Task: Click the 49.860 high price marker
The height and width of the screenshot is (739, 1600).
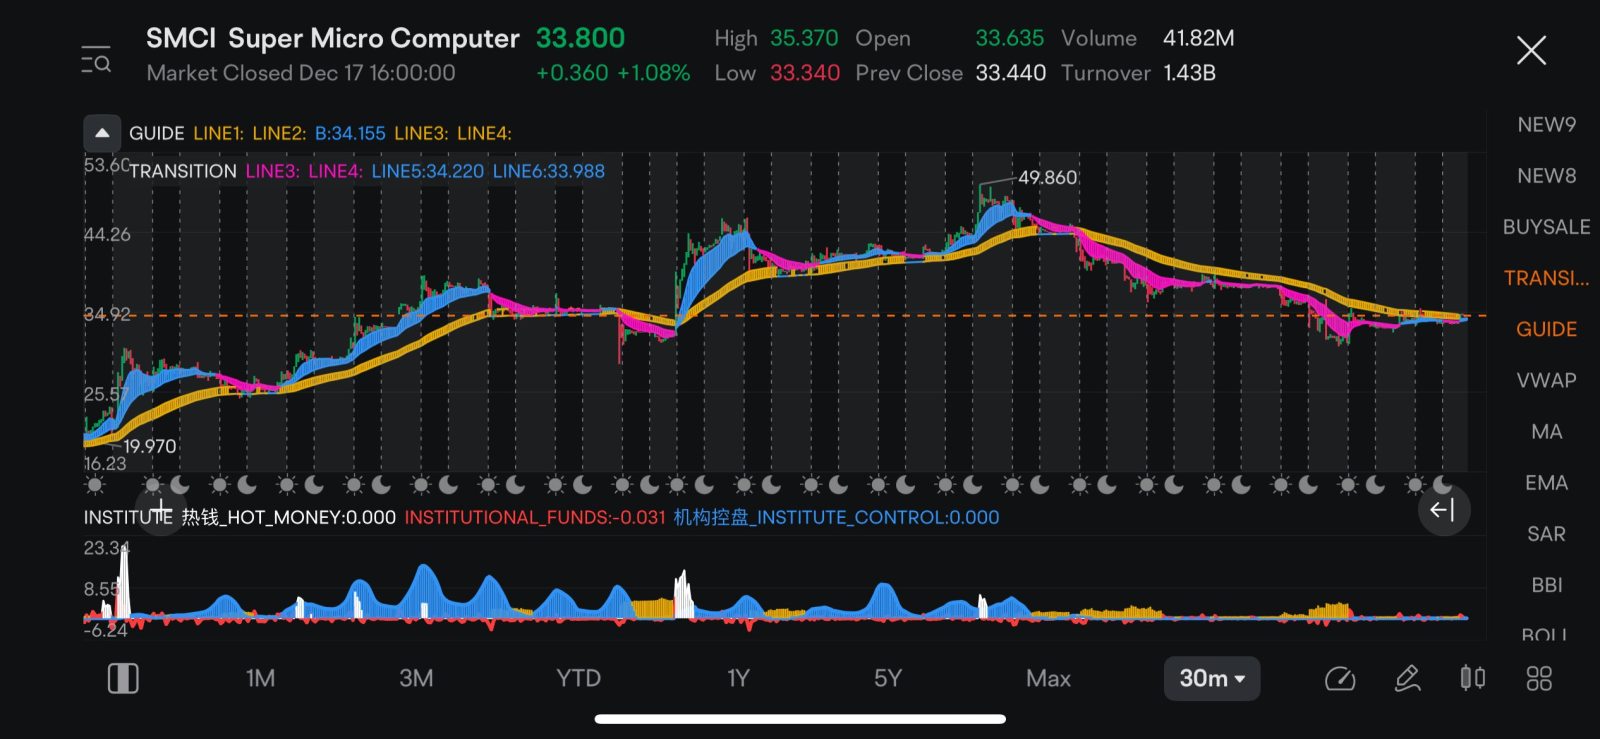Action: click(1047, 177)
